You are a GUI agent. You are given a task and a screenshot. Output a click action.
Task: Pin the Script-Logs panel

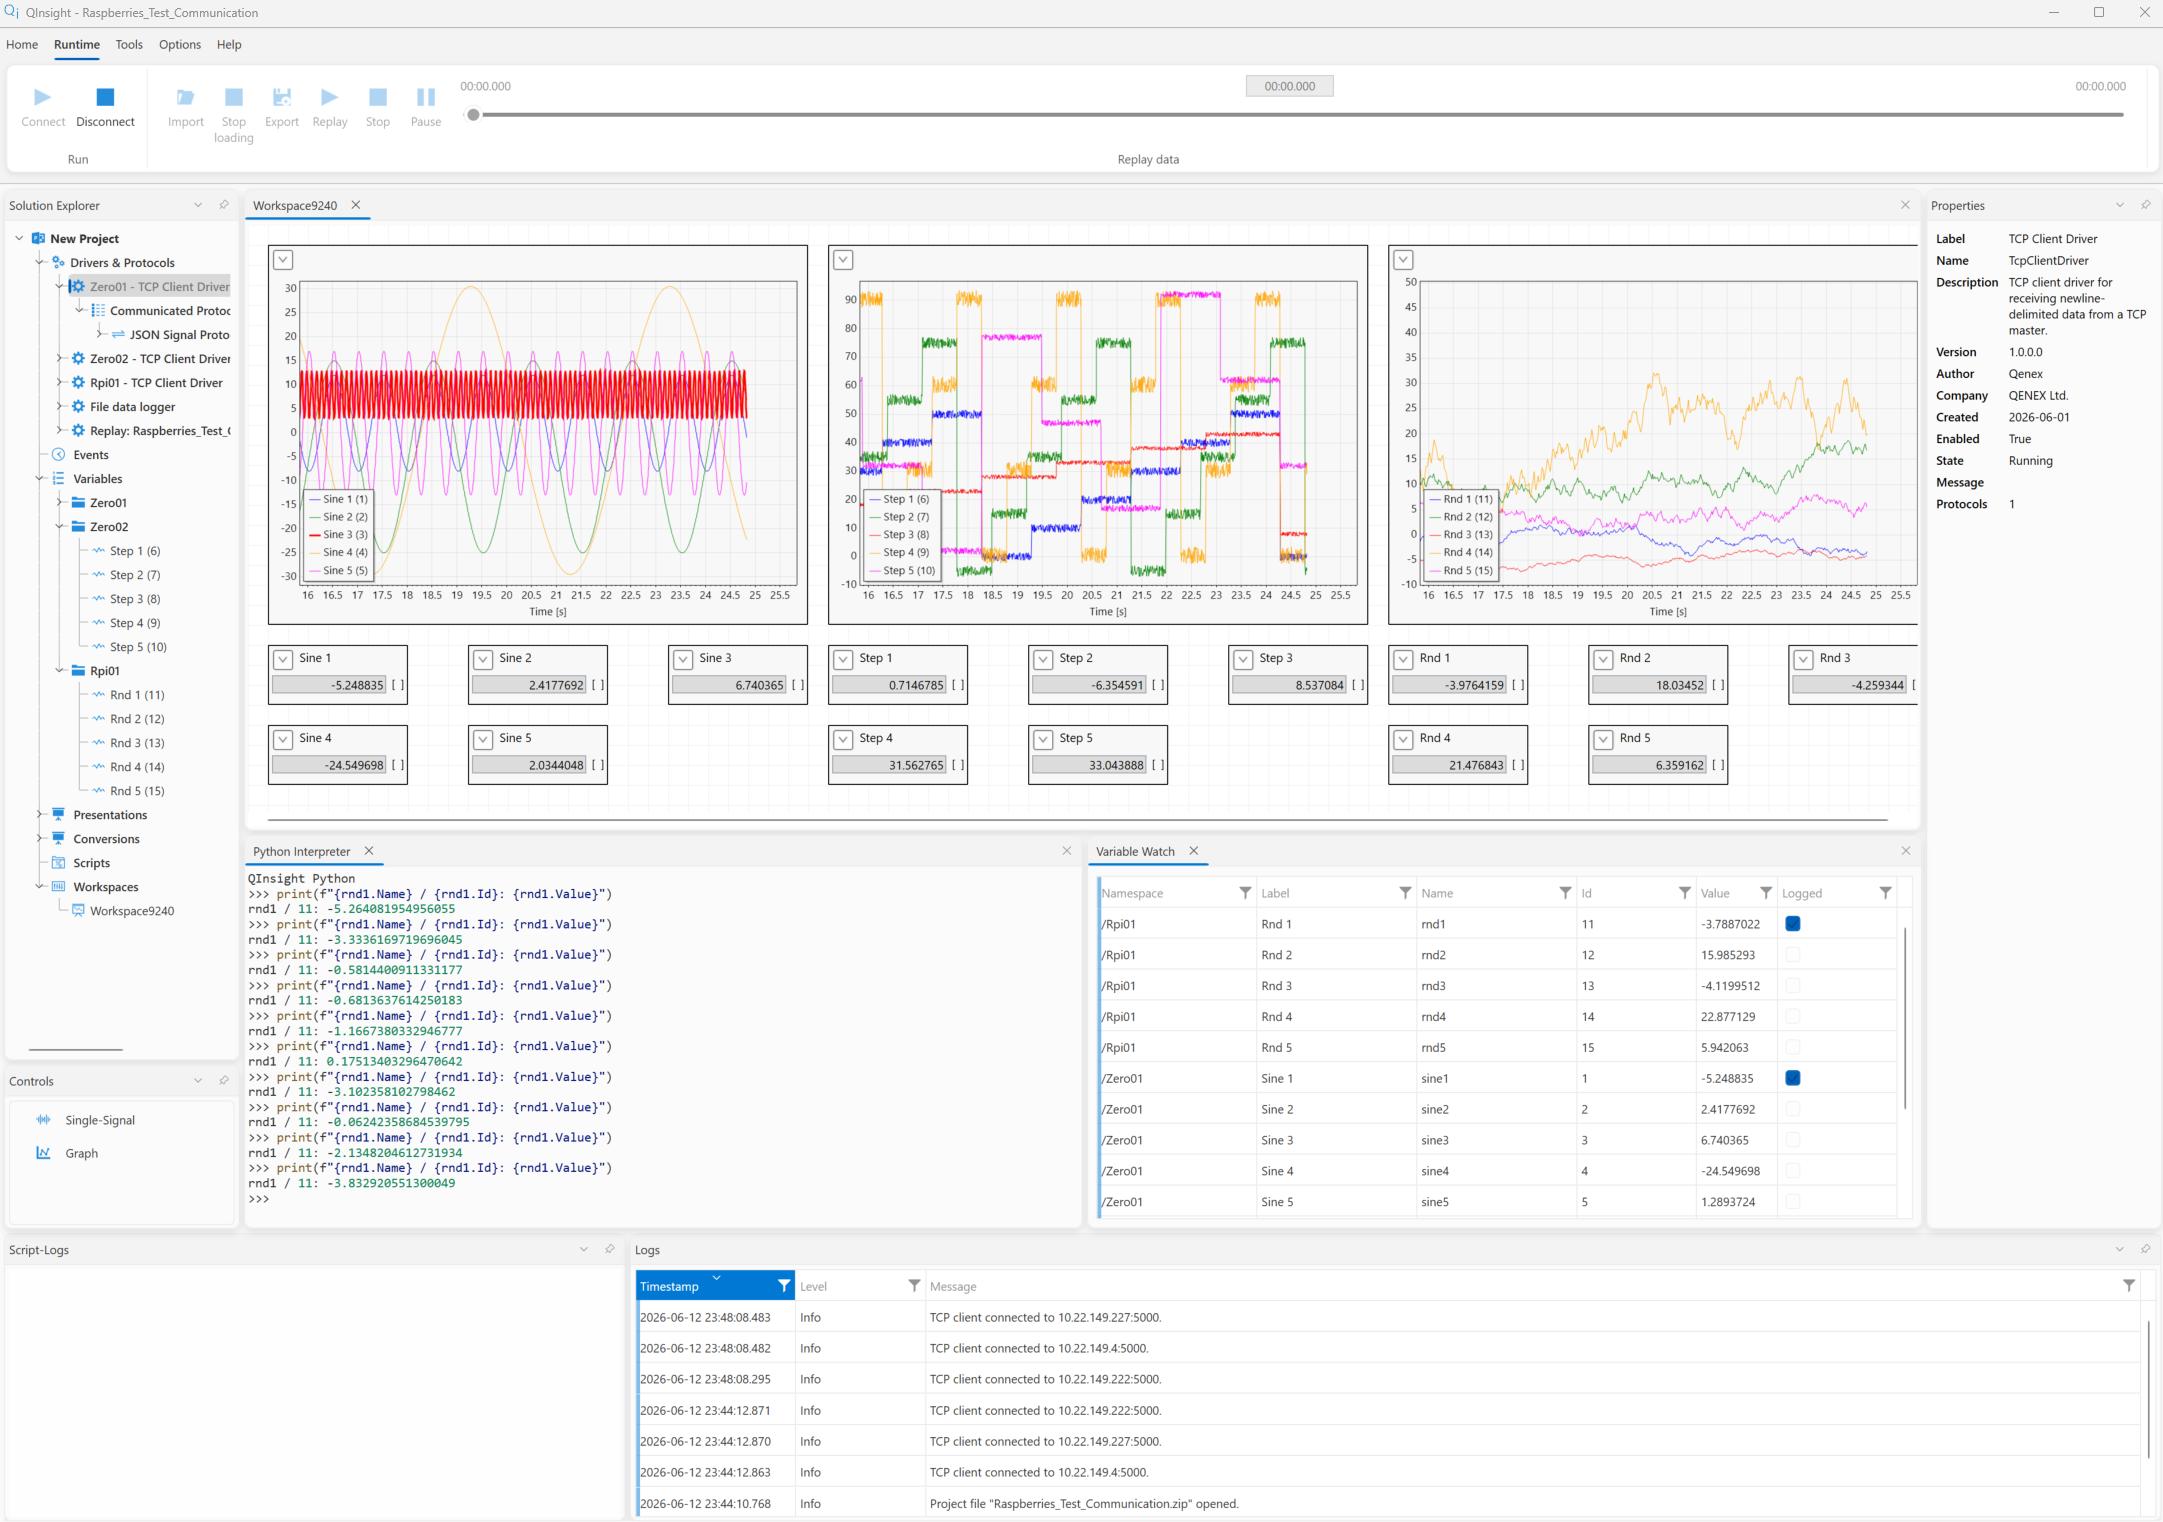point(610,1249)
